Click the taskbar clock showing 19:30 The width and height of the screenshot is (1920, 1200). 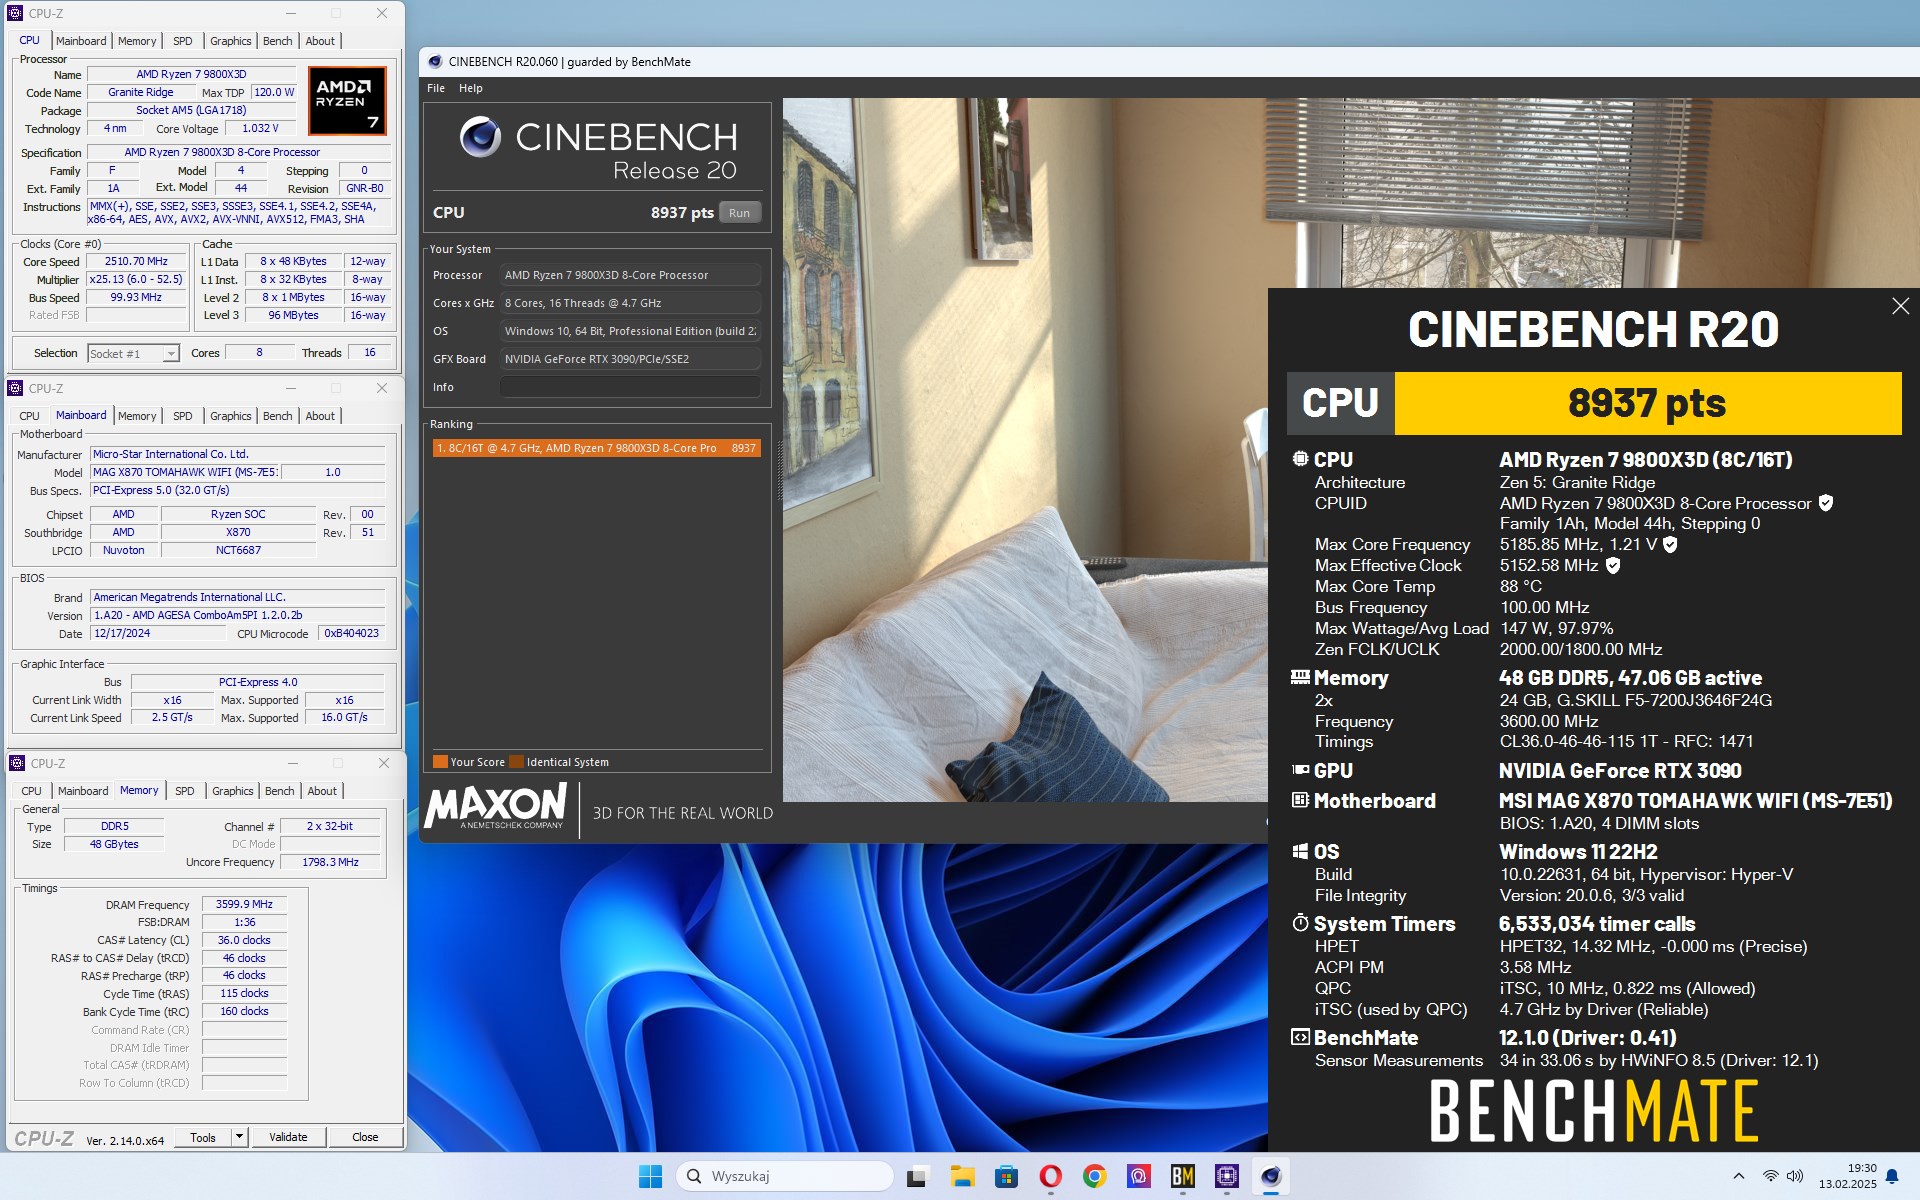click(1847, 1176)
